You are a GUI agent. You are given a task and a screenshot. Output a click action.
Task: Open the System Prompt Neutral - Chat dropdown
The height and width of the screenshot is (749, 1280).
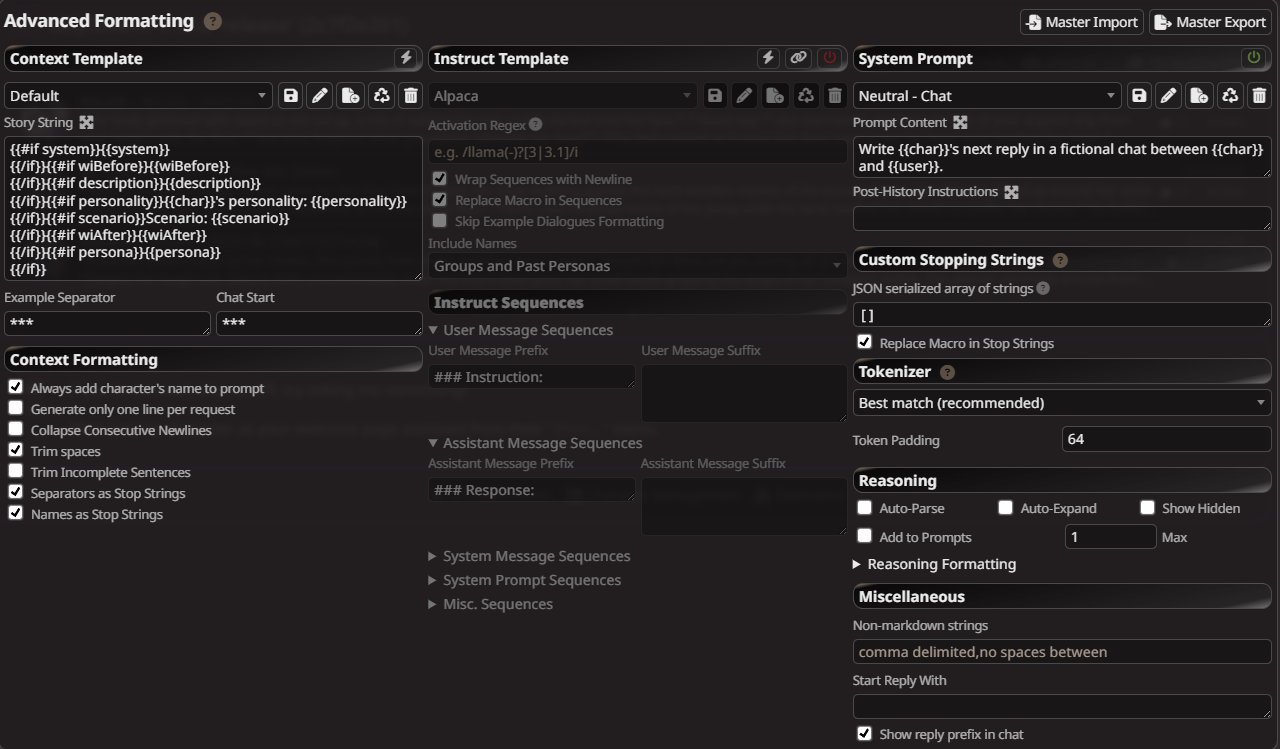click(x=987, y=96)
